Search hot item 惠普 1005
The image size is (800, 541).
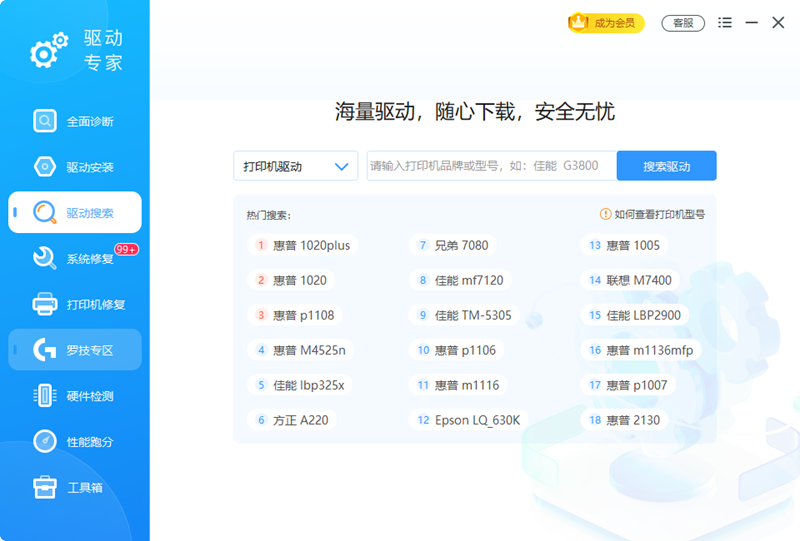(x=624, y=245)
